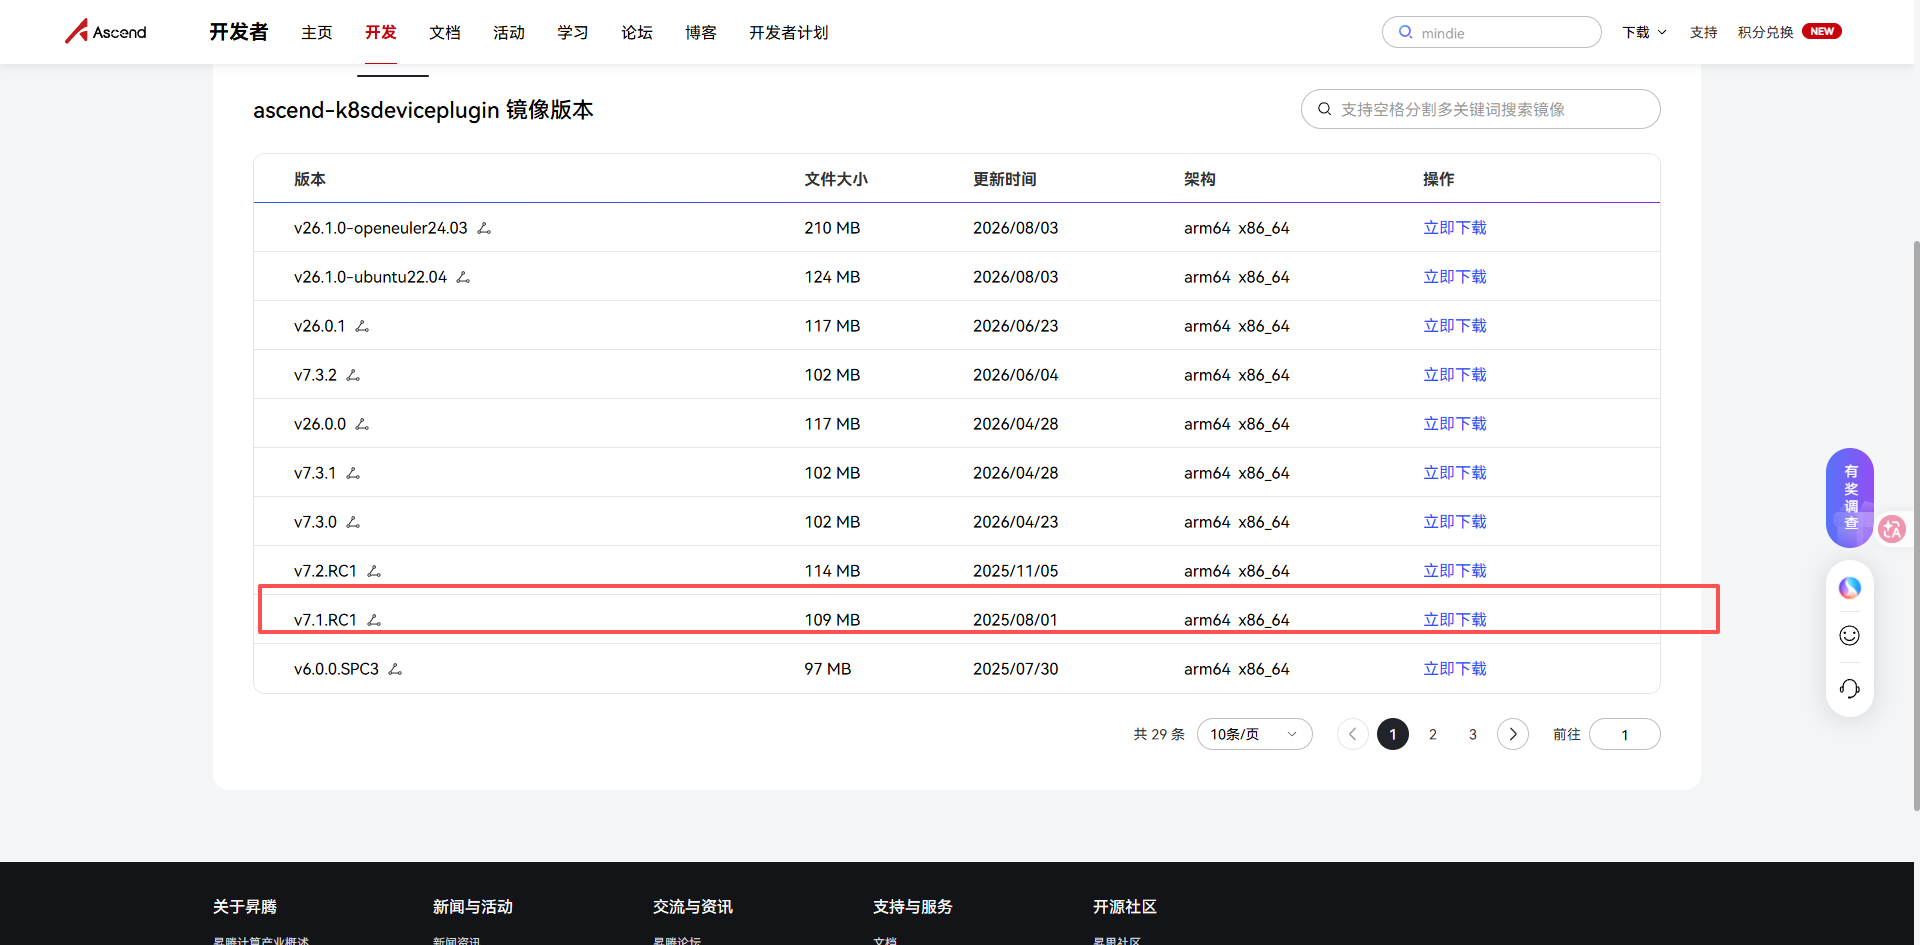
Task: Click the 共 29 条 total count
Action: coord(1159,734)
